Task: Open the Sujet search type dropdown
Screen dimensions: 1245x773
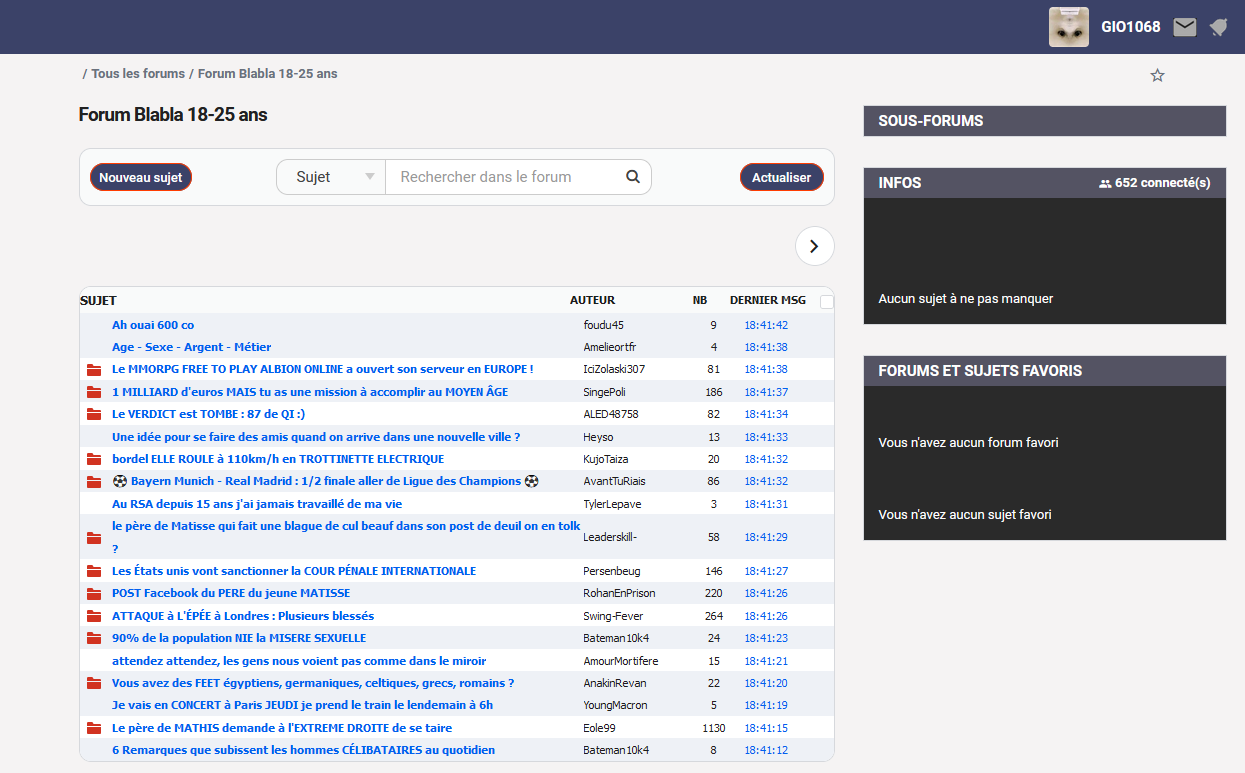Action: (331, 177)
